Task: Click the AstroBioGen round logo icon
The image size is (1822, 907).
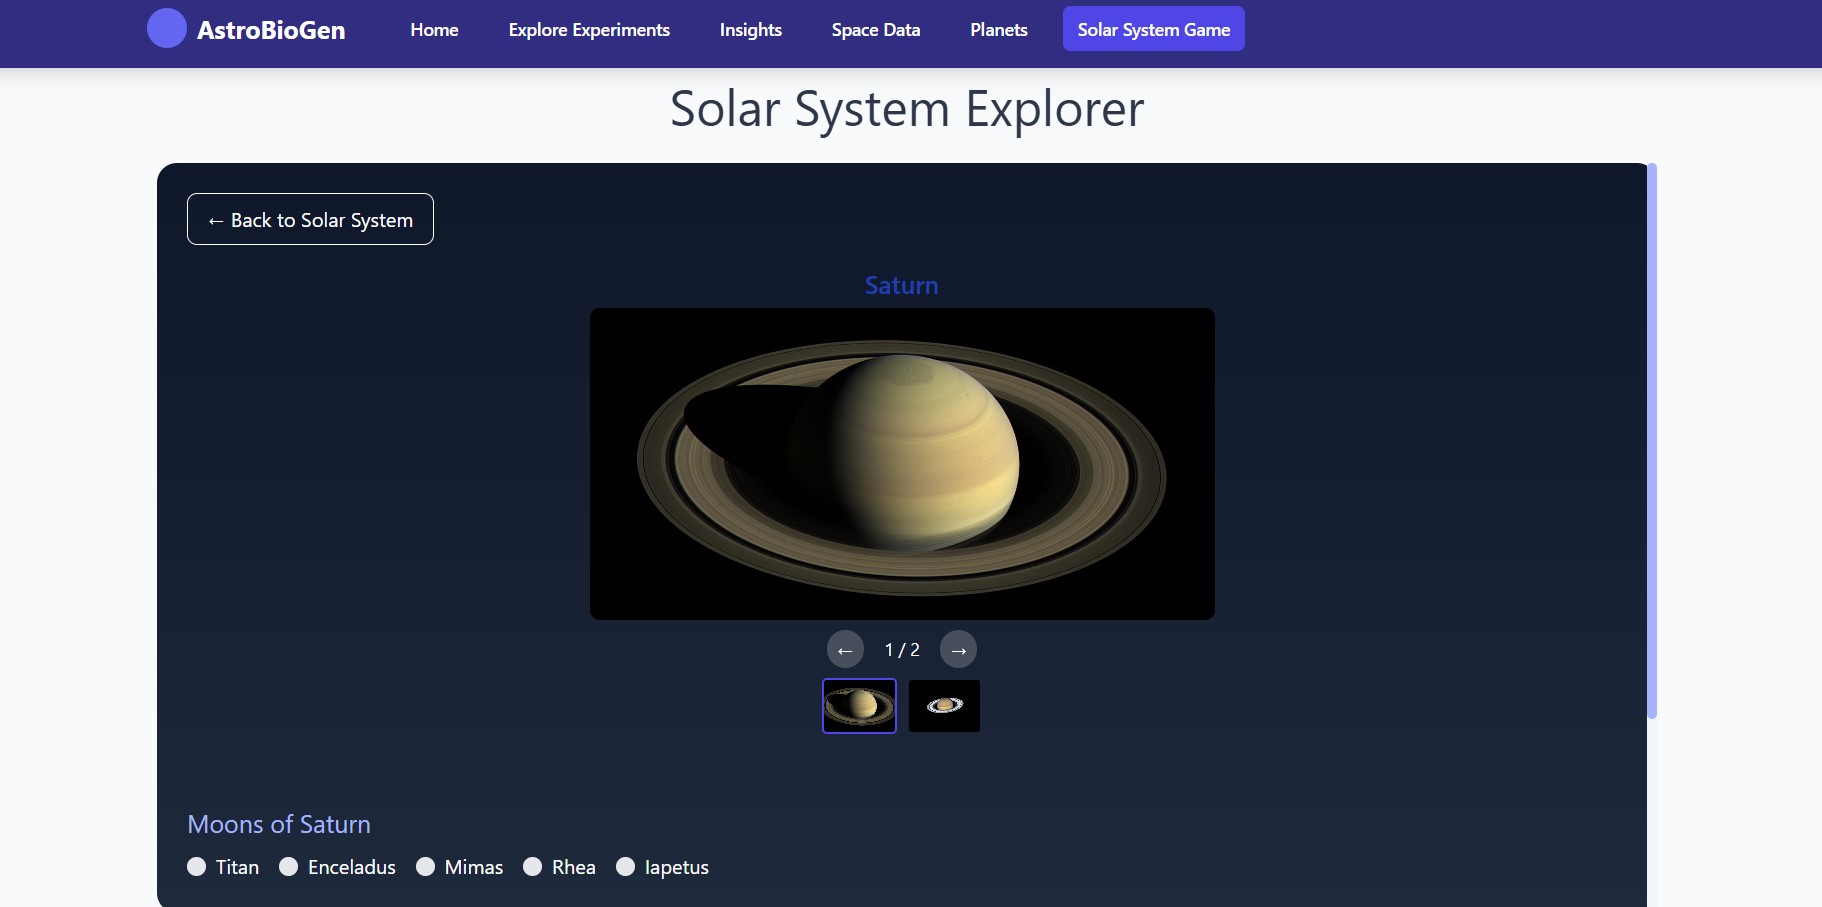Action: click(167, 28)
